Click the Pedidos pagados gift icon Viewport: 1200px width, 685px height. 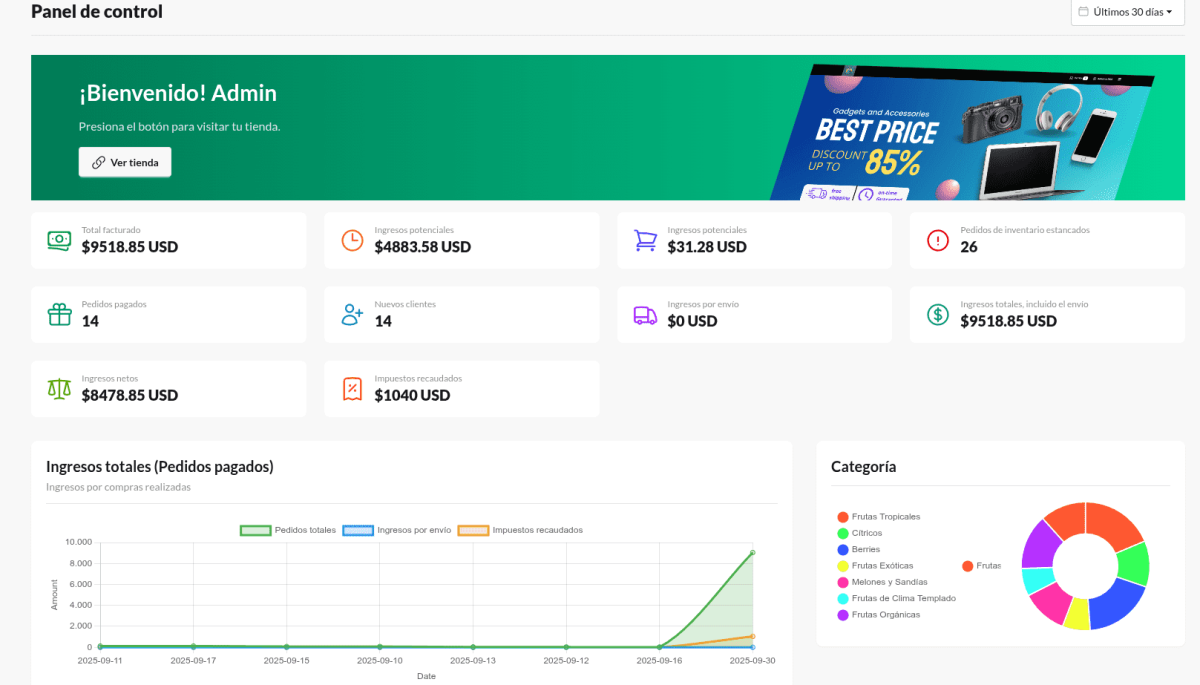59,314
